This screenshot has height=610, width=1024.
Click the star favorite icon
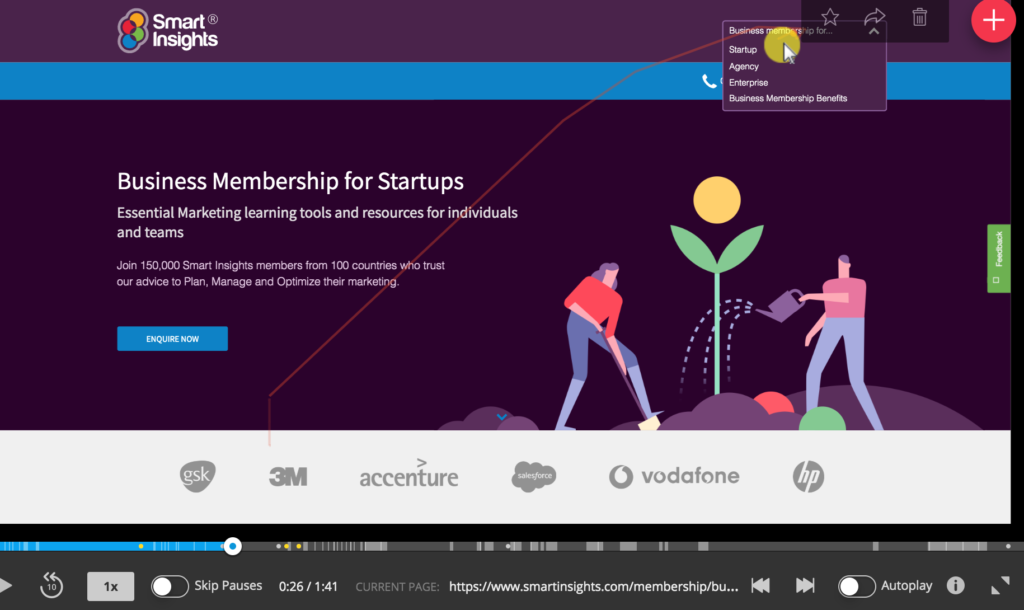click(830, 17)
